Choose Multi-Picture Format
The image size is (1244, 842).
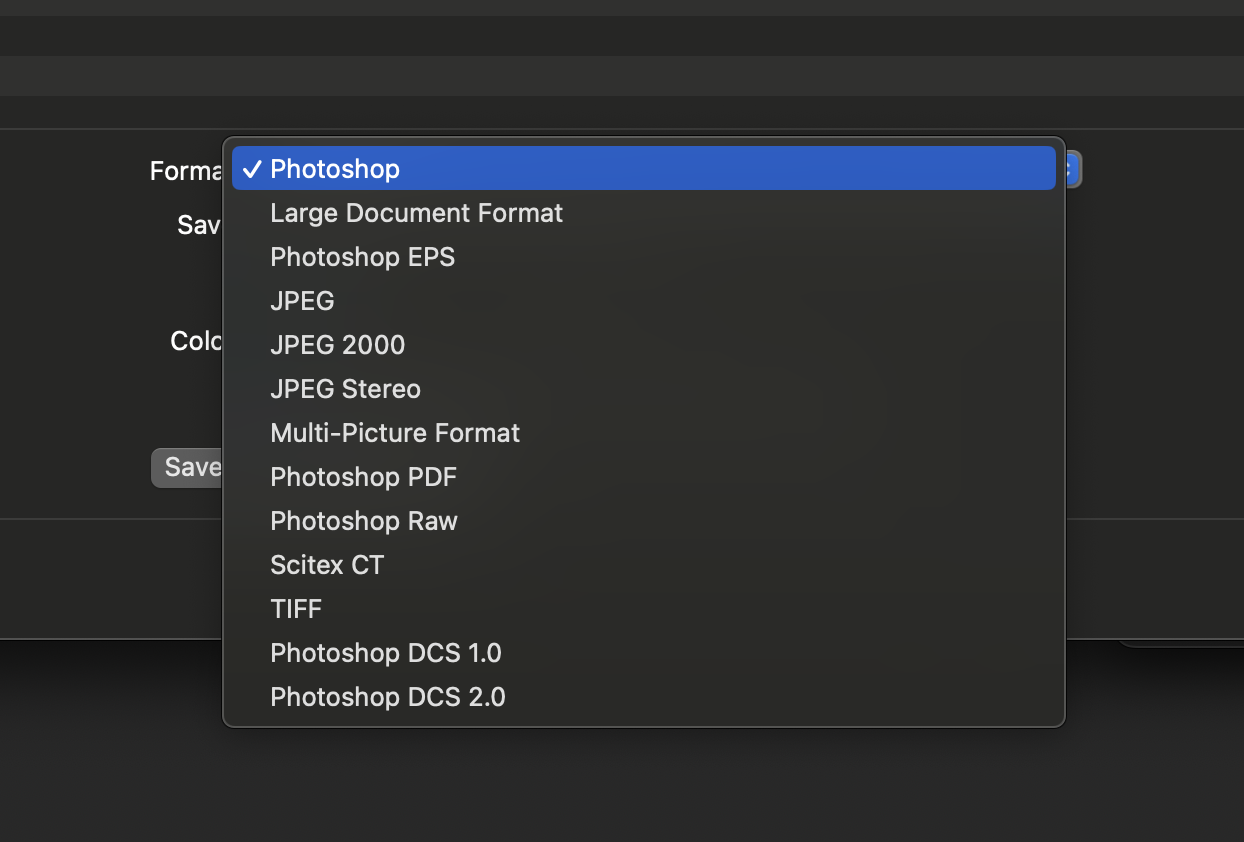tap(395, 432)
